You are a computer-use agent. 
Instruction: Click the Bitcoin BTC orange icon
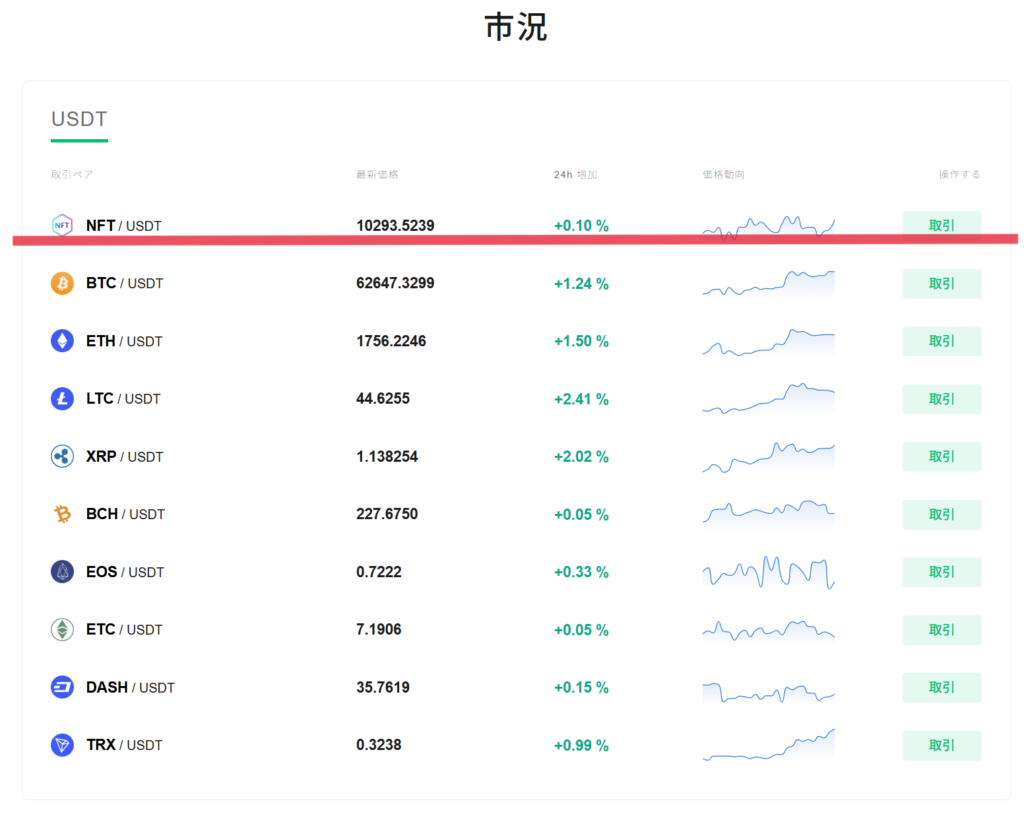tap(62, 283)
